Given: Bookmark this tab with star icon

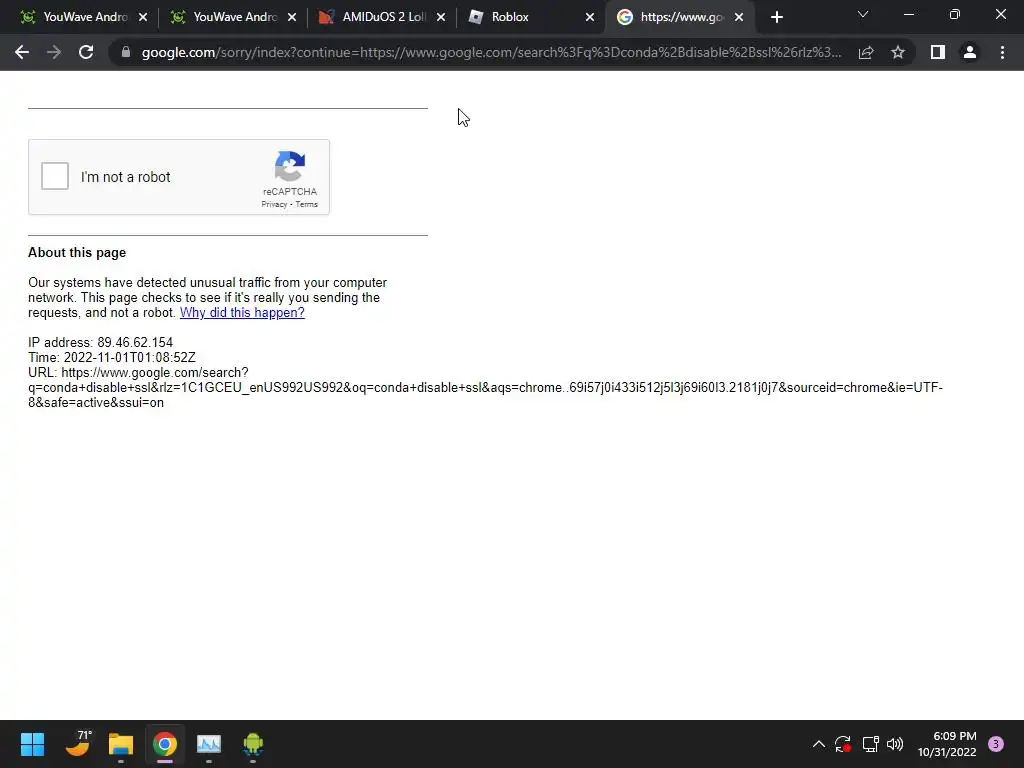Looking at the screenshot, I should tap(898, 52).
